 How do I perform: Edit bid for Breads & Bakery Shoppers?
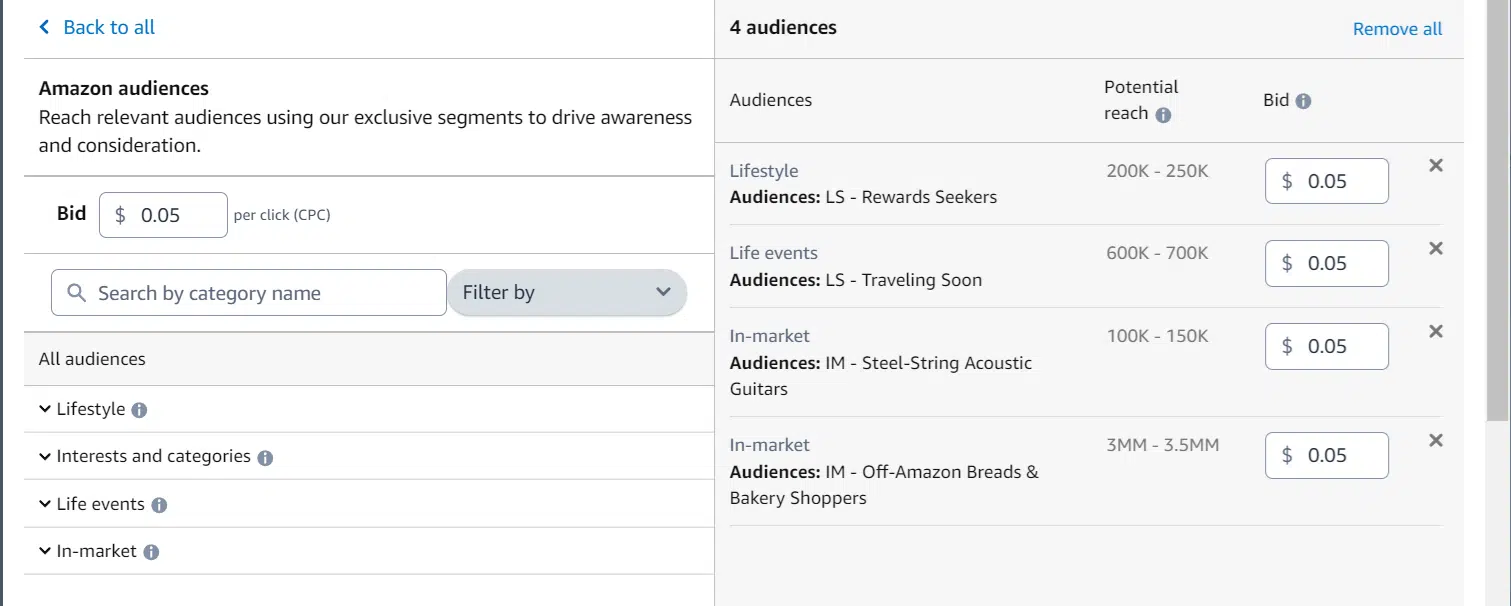(x=1327, y=455)
